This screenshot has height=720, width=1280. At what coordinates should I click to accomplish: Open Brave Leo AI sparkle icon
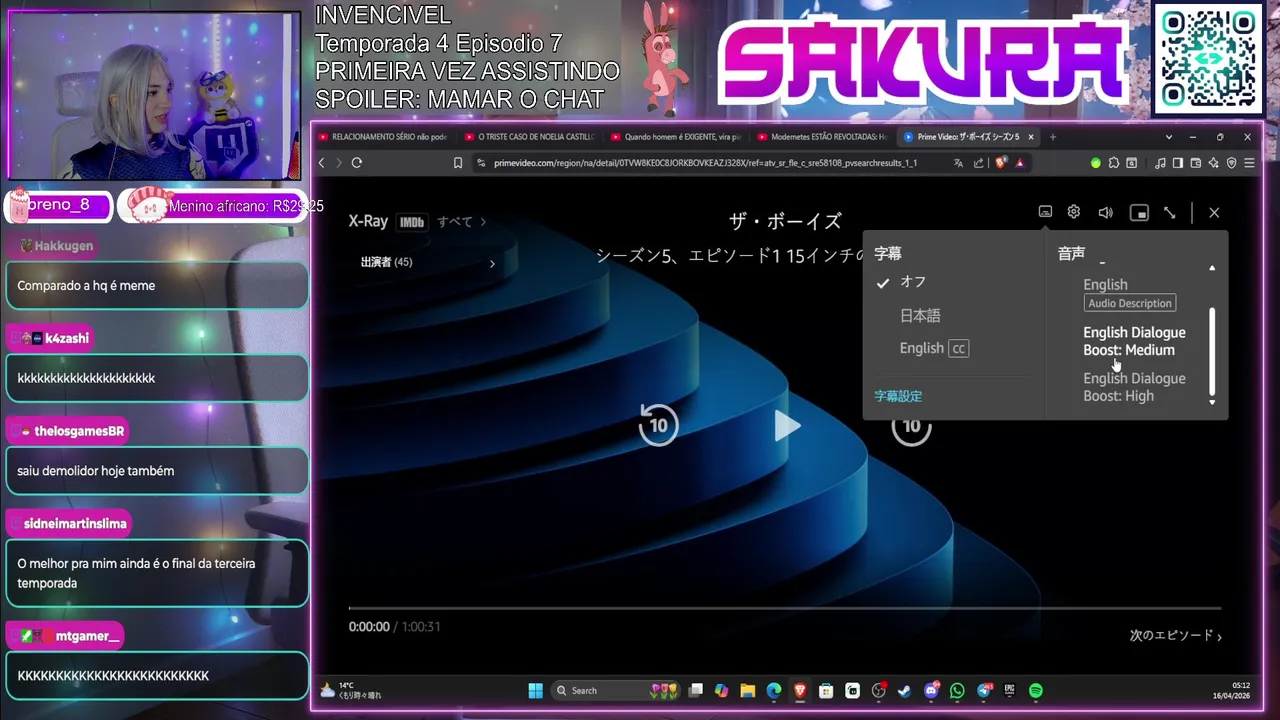tap(1213, 163)
